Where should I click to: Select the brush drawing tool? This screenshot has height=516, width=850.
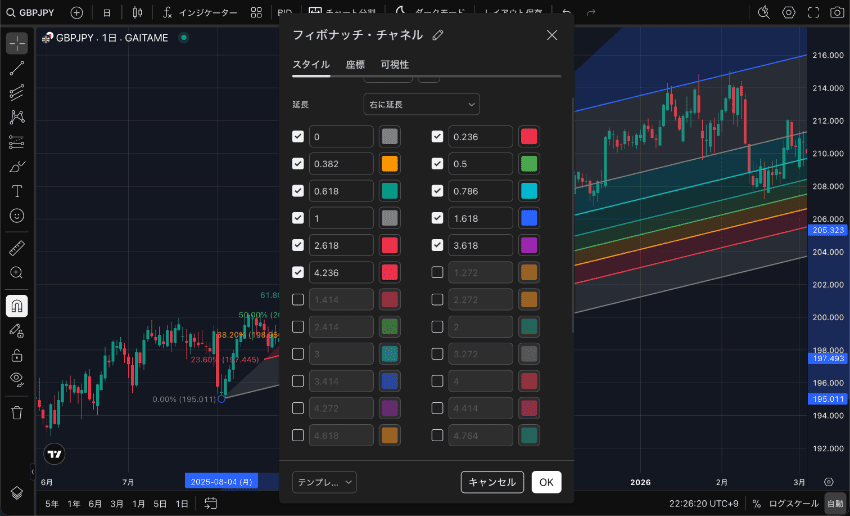17,166
